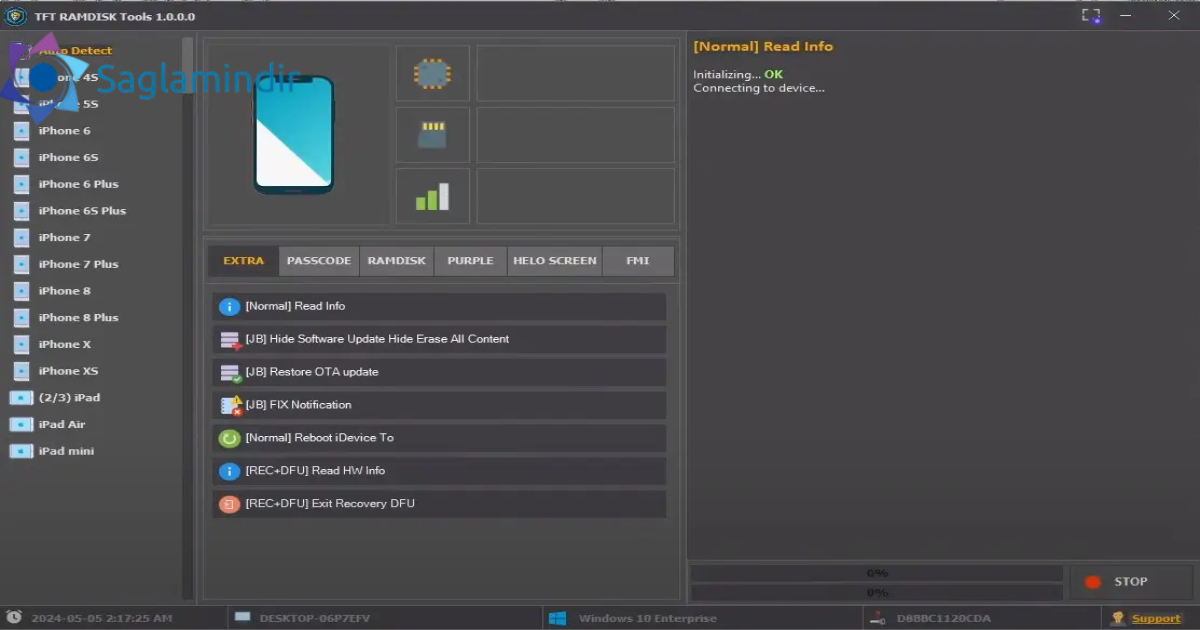Click the lower progress bar
This screenshot has height=630, width=1200.
coord(877,593)
